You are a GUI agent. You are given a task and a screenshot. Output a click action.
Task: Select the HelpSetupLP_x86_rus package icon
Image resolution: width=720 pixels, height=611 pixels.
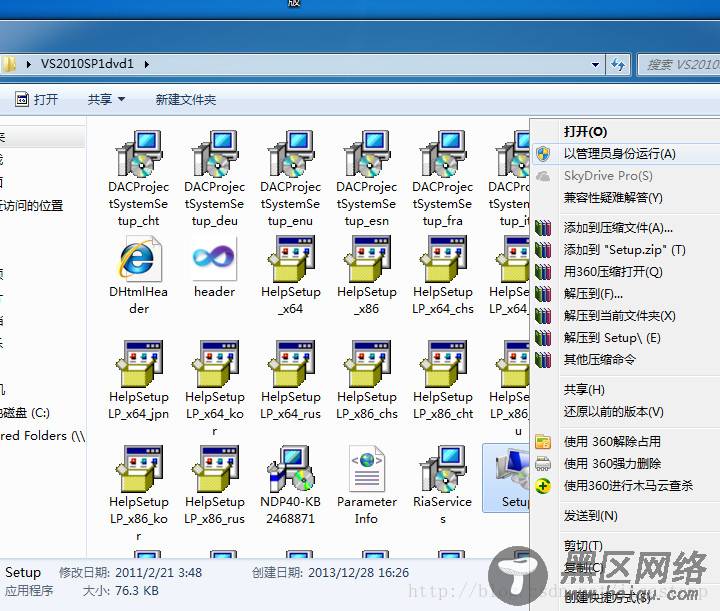pos(214,469)
